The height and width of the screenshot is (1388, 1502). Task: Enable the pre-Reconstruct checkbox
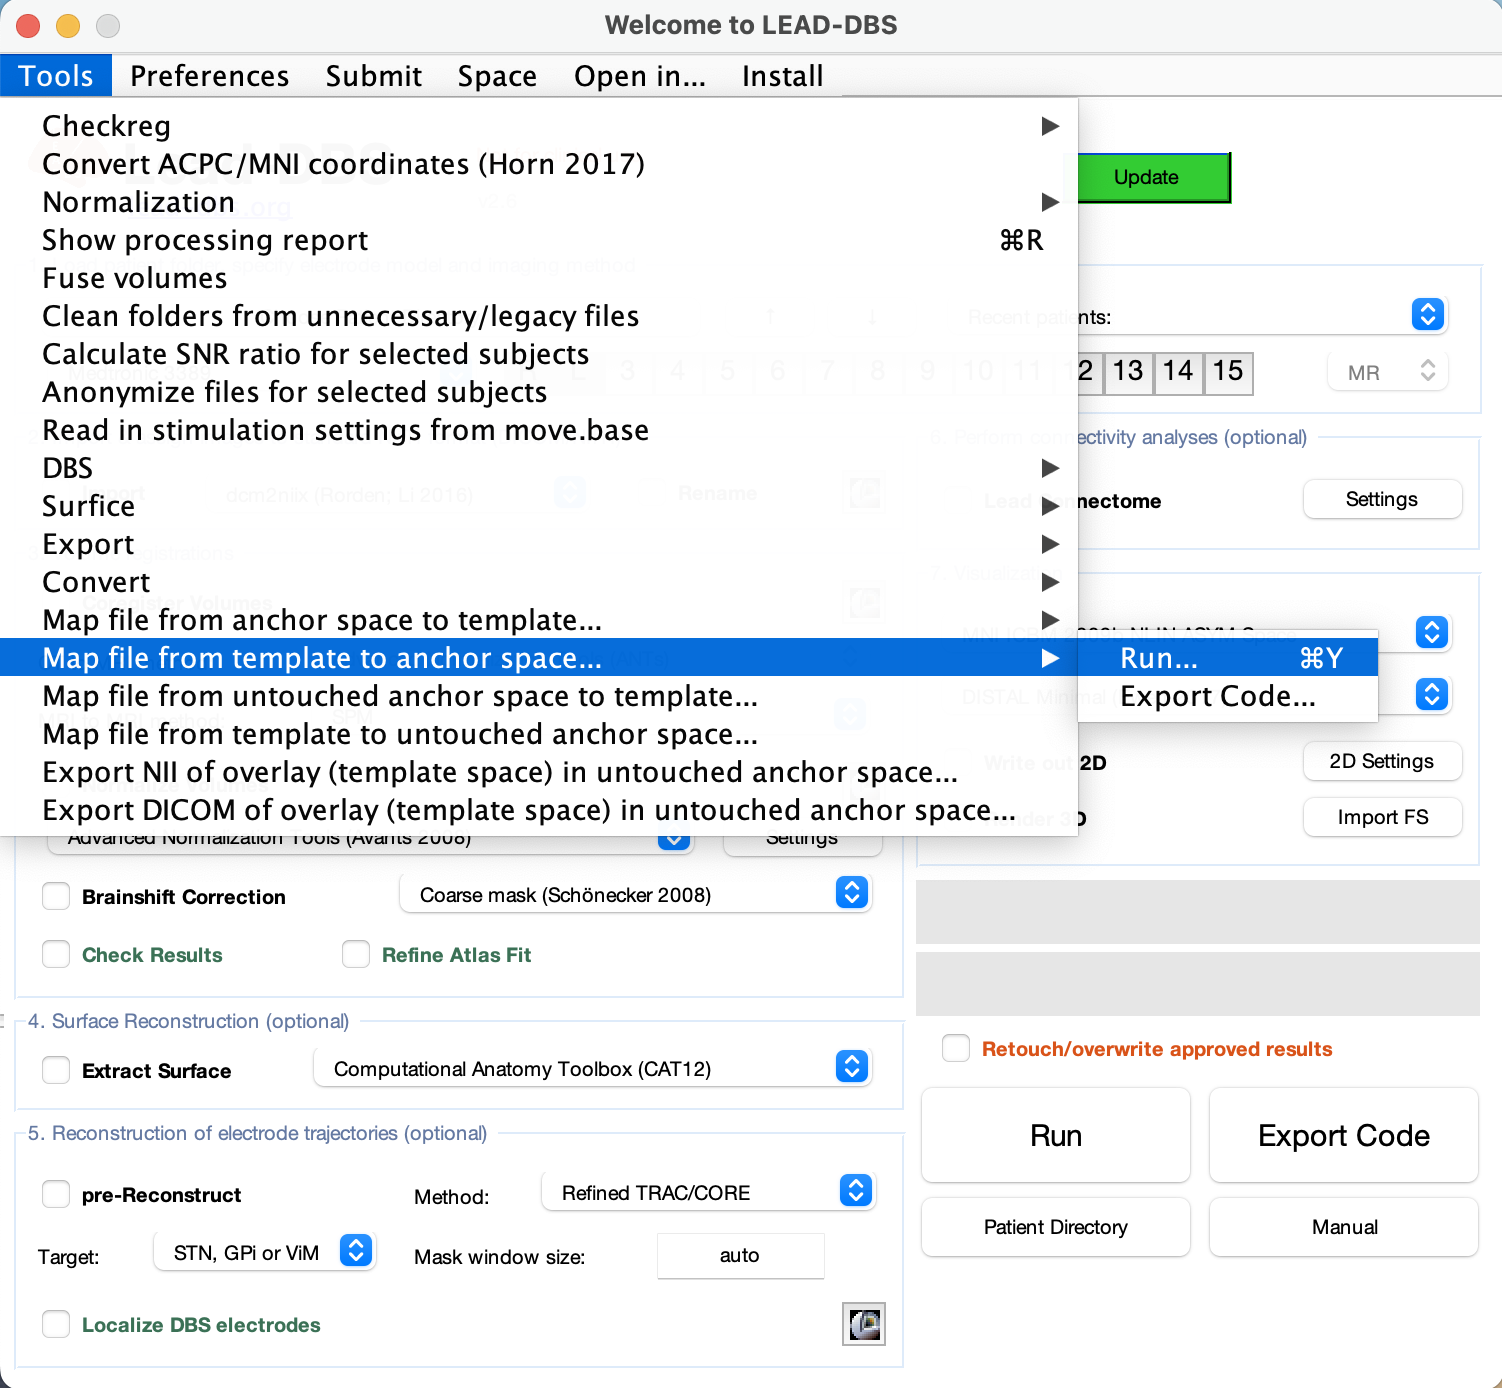(56, 1194)
